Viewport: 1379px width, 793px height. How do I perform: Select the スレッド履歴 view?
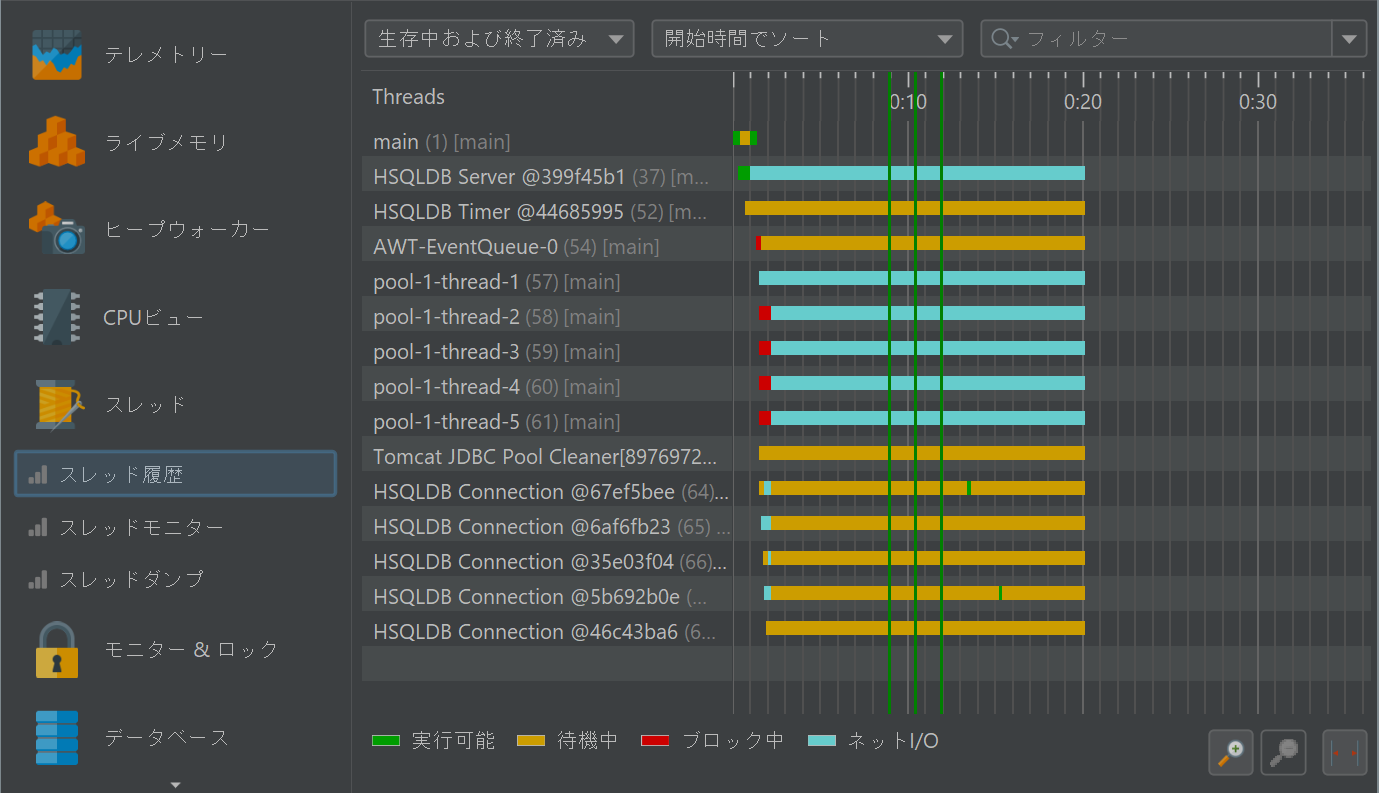[175, 474]
